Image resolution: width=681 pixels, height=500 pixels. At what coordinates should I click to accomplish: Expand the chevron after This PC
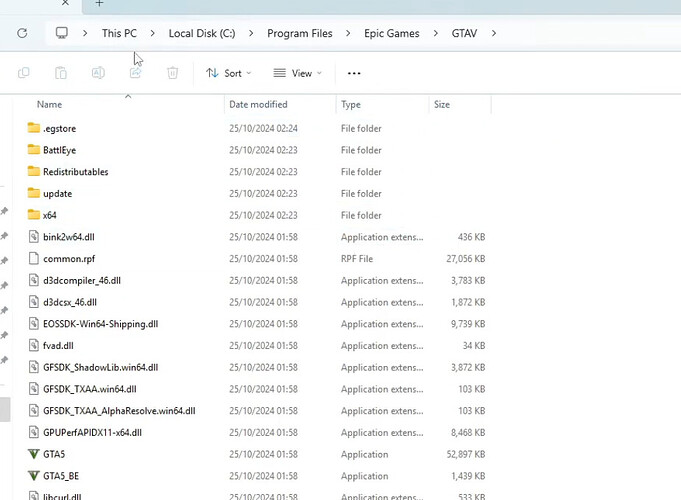pos(152,33)
